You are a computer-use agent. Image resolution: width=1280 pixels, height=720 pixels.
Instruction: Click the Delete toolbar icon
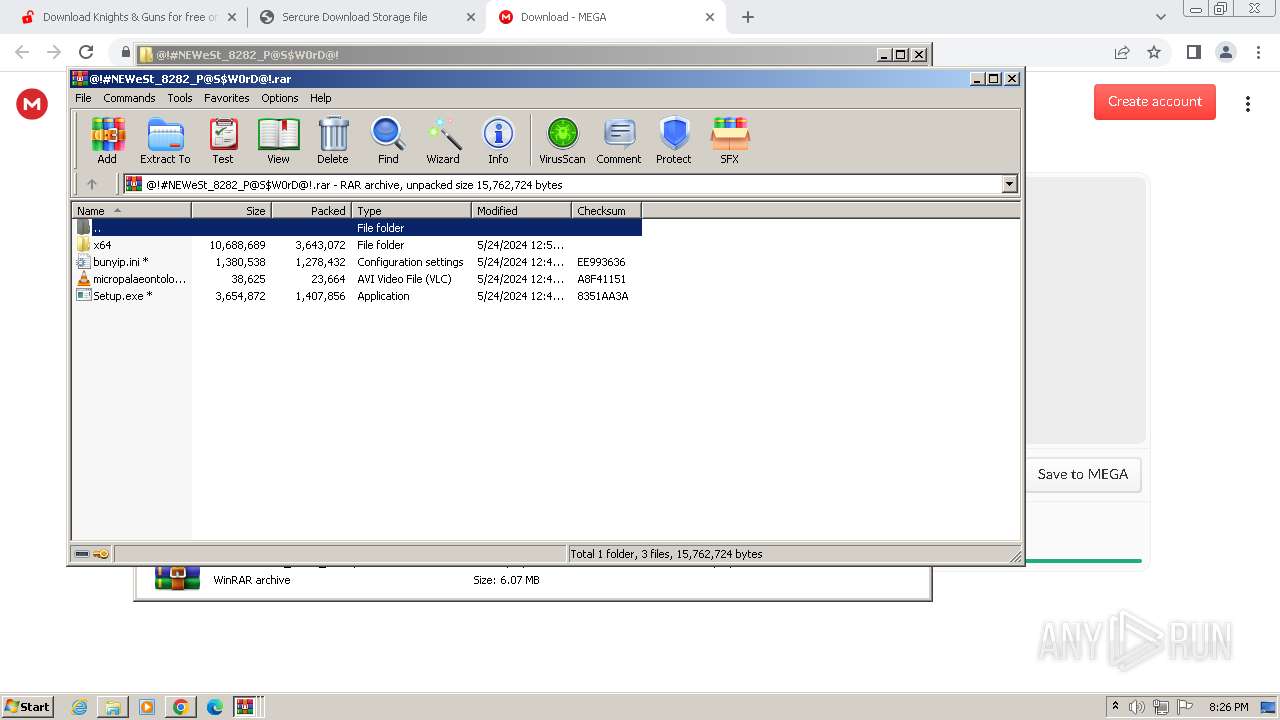click(x=333, y=140)
